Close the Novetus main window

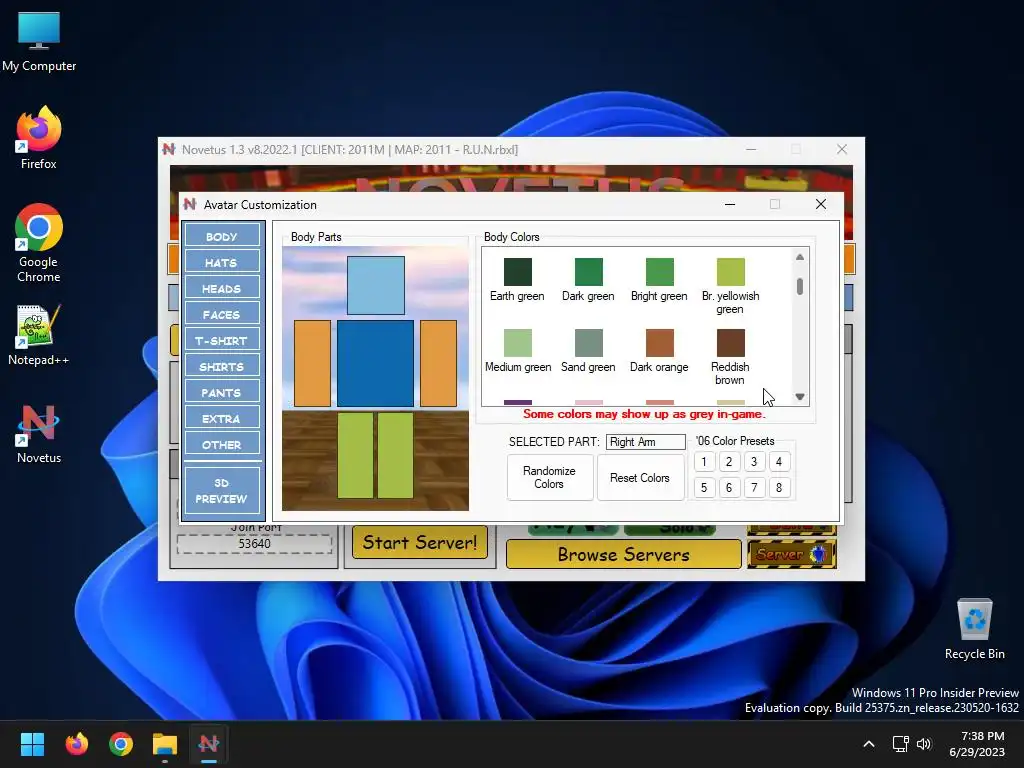(842, 150)
